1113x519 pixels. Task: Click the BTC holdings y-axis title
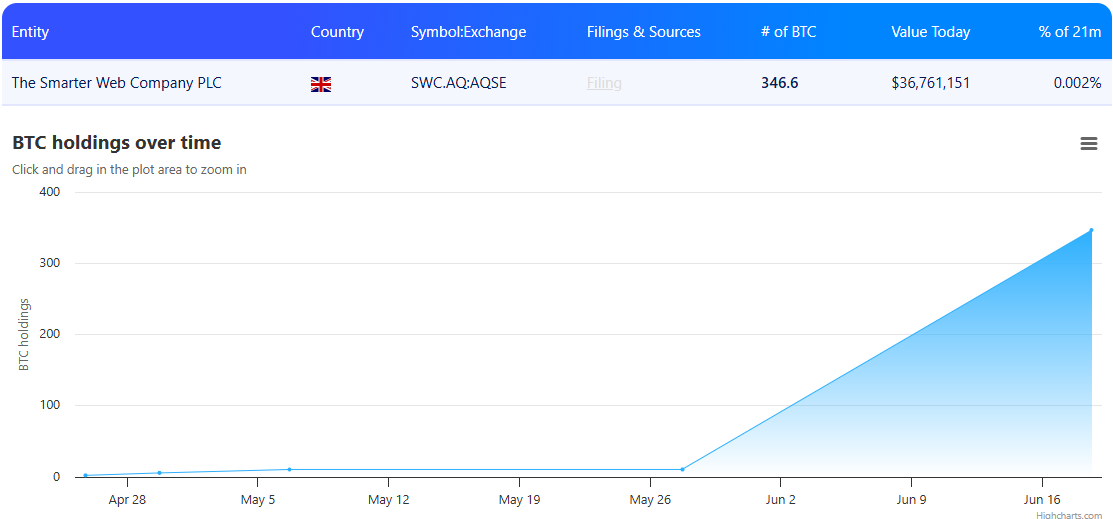tap(23, 334)
